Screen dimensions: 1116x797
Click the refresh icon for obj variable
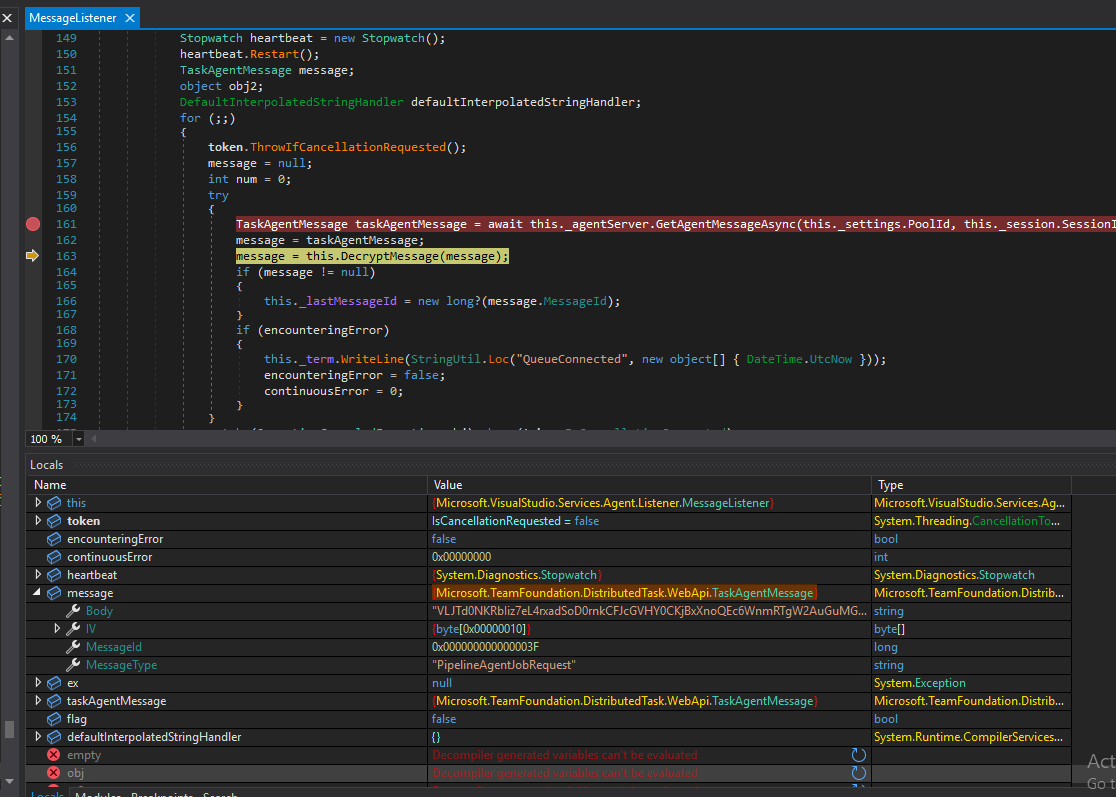tap(858, 773)
